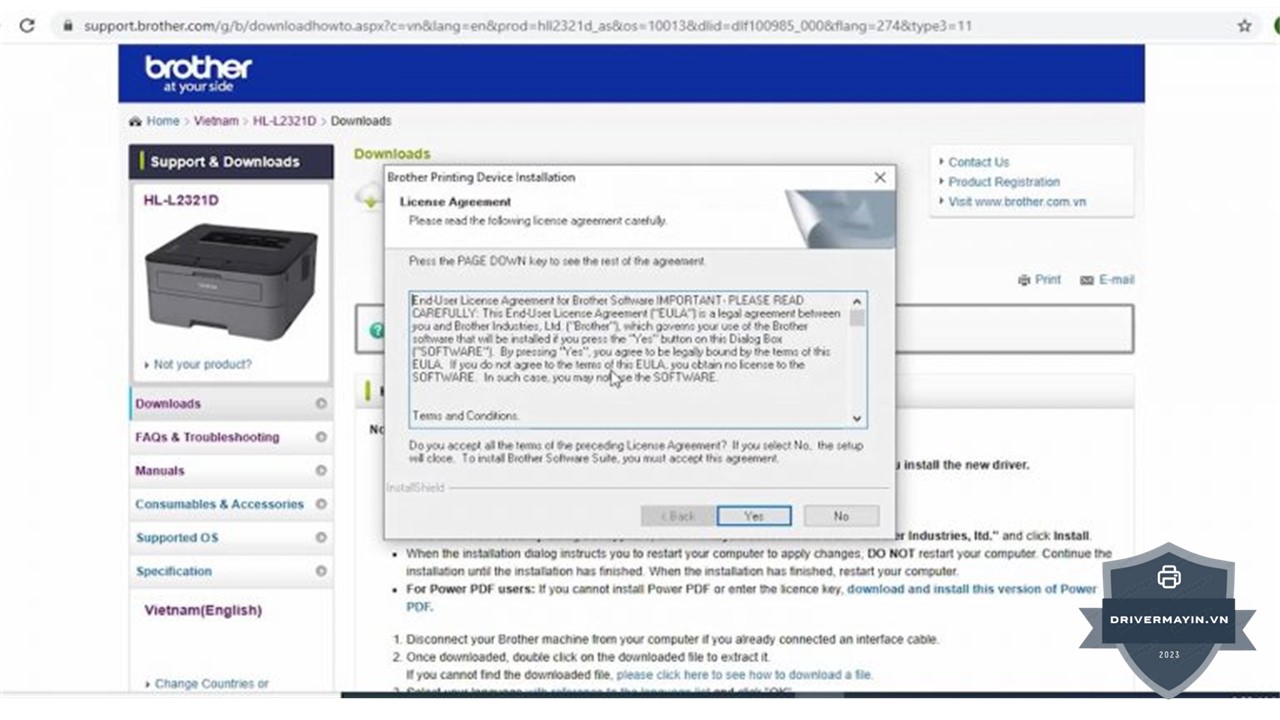The height and width of the screenshot is (720, 1280).
Task: Click the HL-L2321D printer image
Action: point(231,280)
